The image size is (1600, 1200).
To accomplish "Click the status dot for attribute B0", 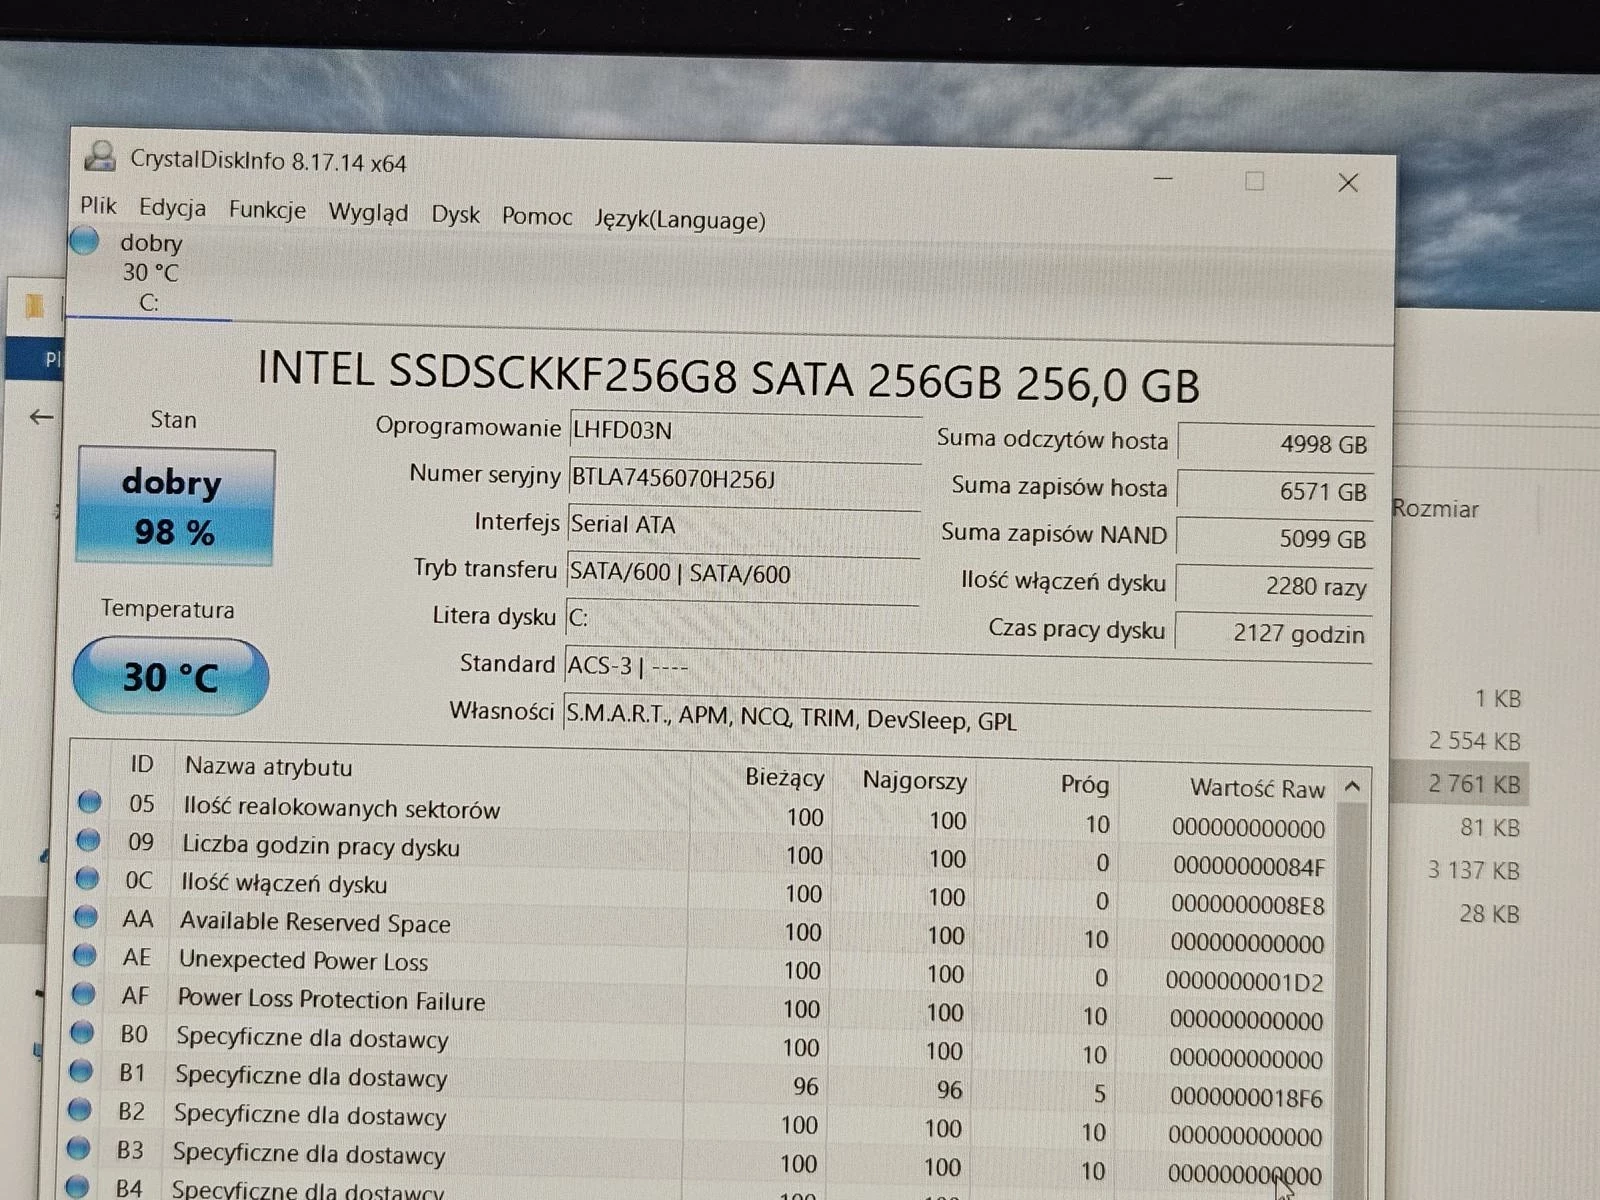I will point(82,1032).
